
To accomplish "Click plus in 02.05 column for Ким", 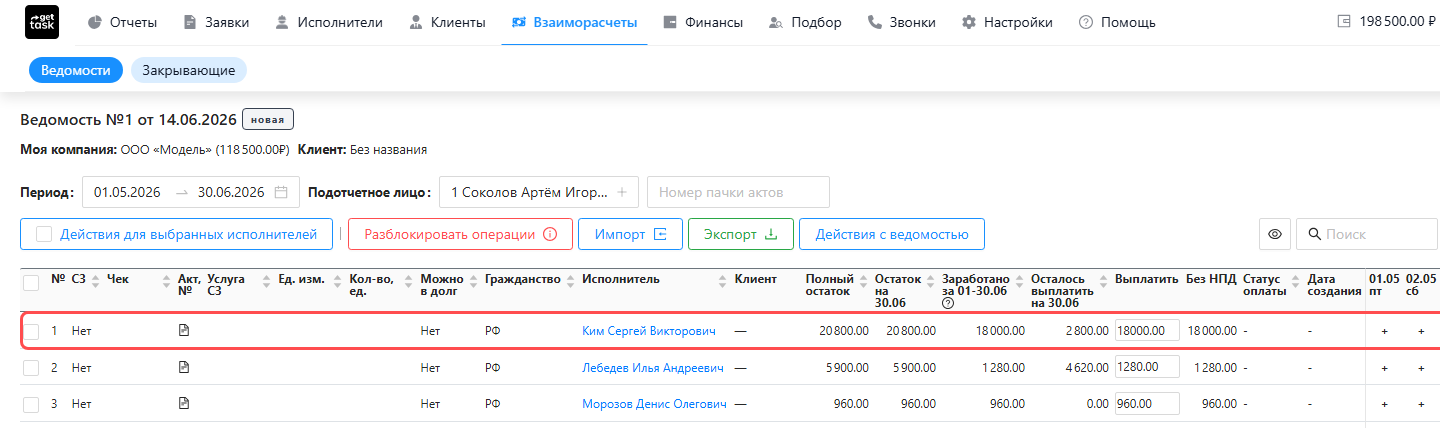I will 1421,331.
